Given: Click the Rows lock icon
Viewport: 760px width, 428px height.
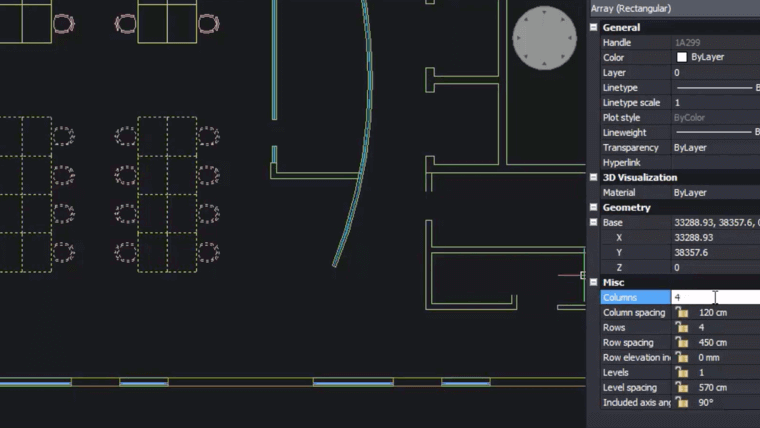Looking at the screenshot, I should point(683,328).
